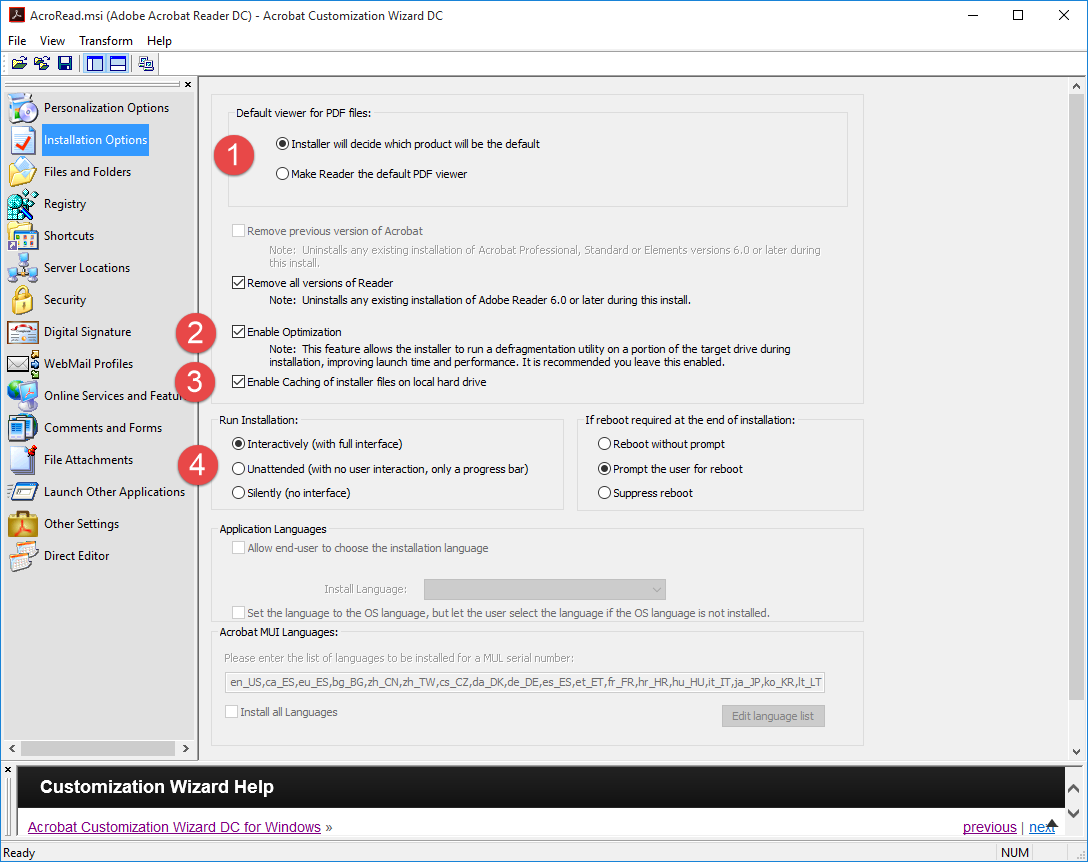Choose Interactively (with full interface) installation

click(238, 443)
